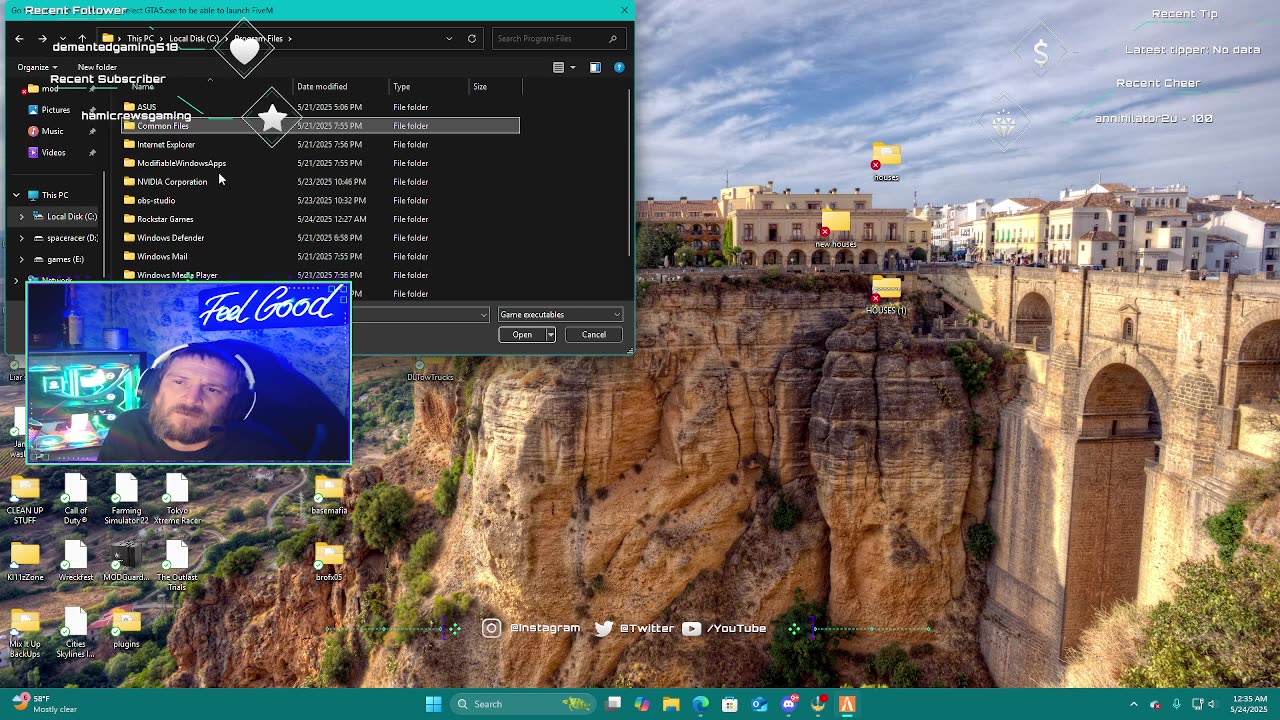Open the Organize menu

[x=37, y=67]
